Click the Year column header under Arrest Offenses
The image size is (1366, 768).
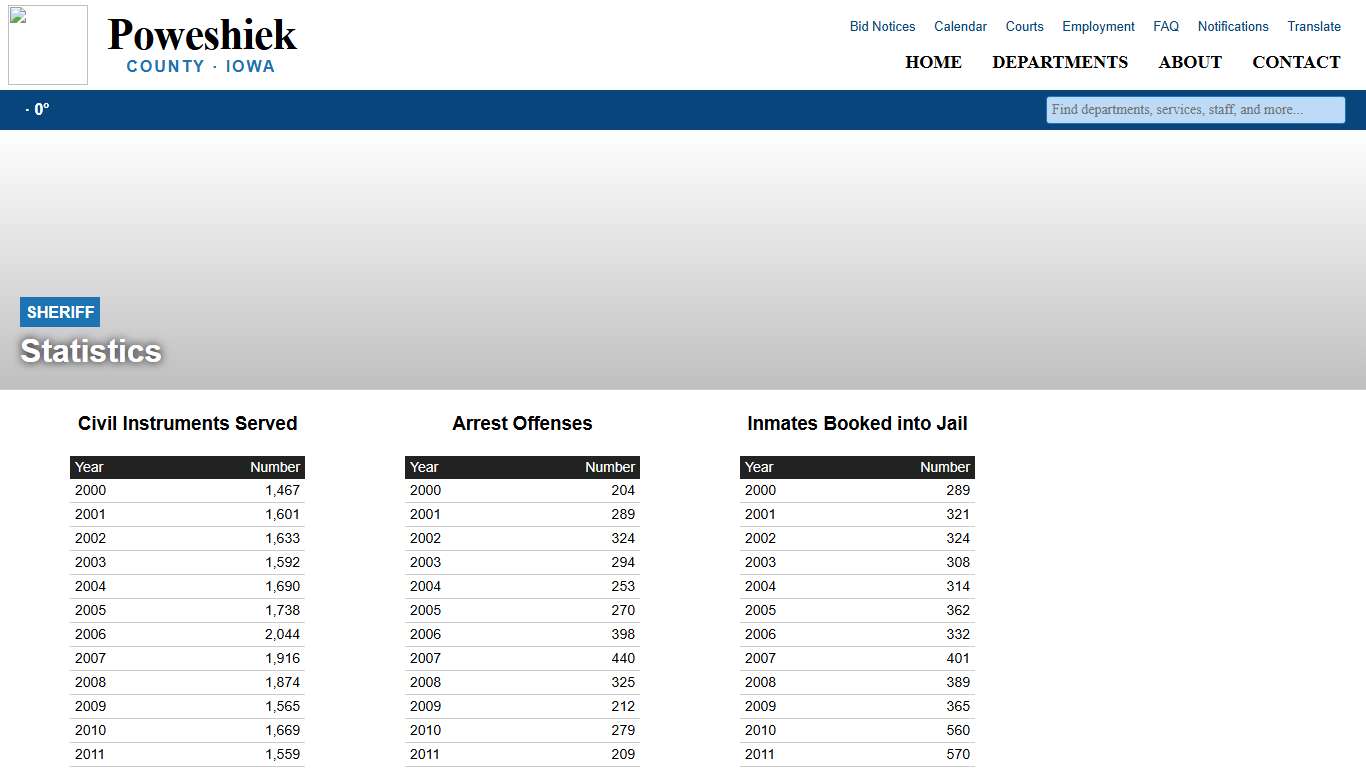423,467
